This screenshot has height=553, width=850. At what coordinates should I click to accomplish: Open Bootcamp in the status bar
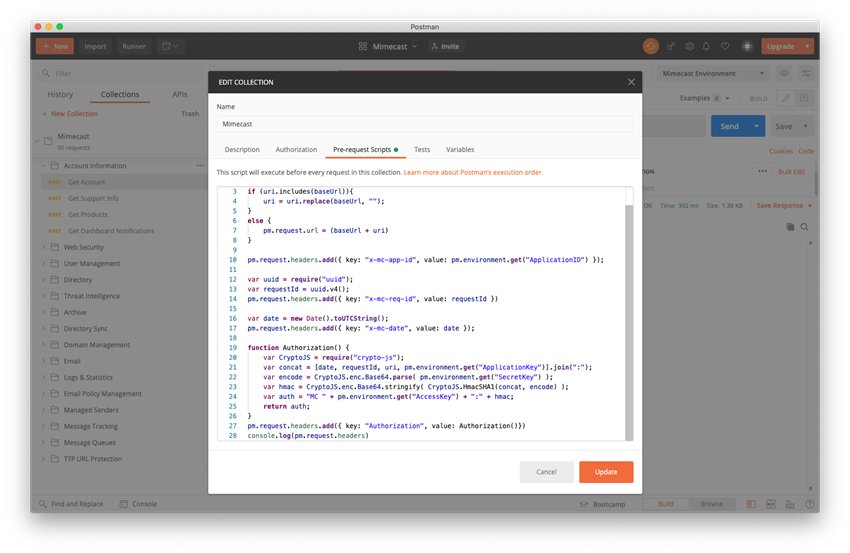[x=602, y=504]
